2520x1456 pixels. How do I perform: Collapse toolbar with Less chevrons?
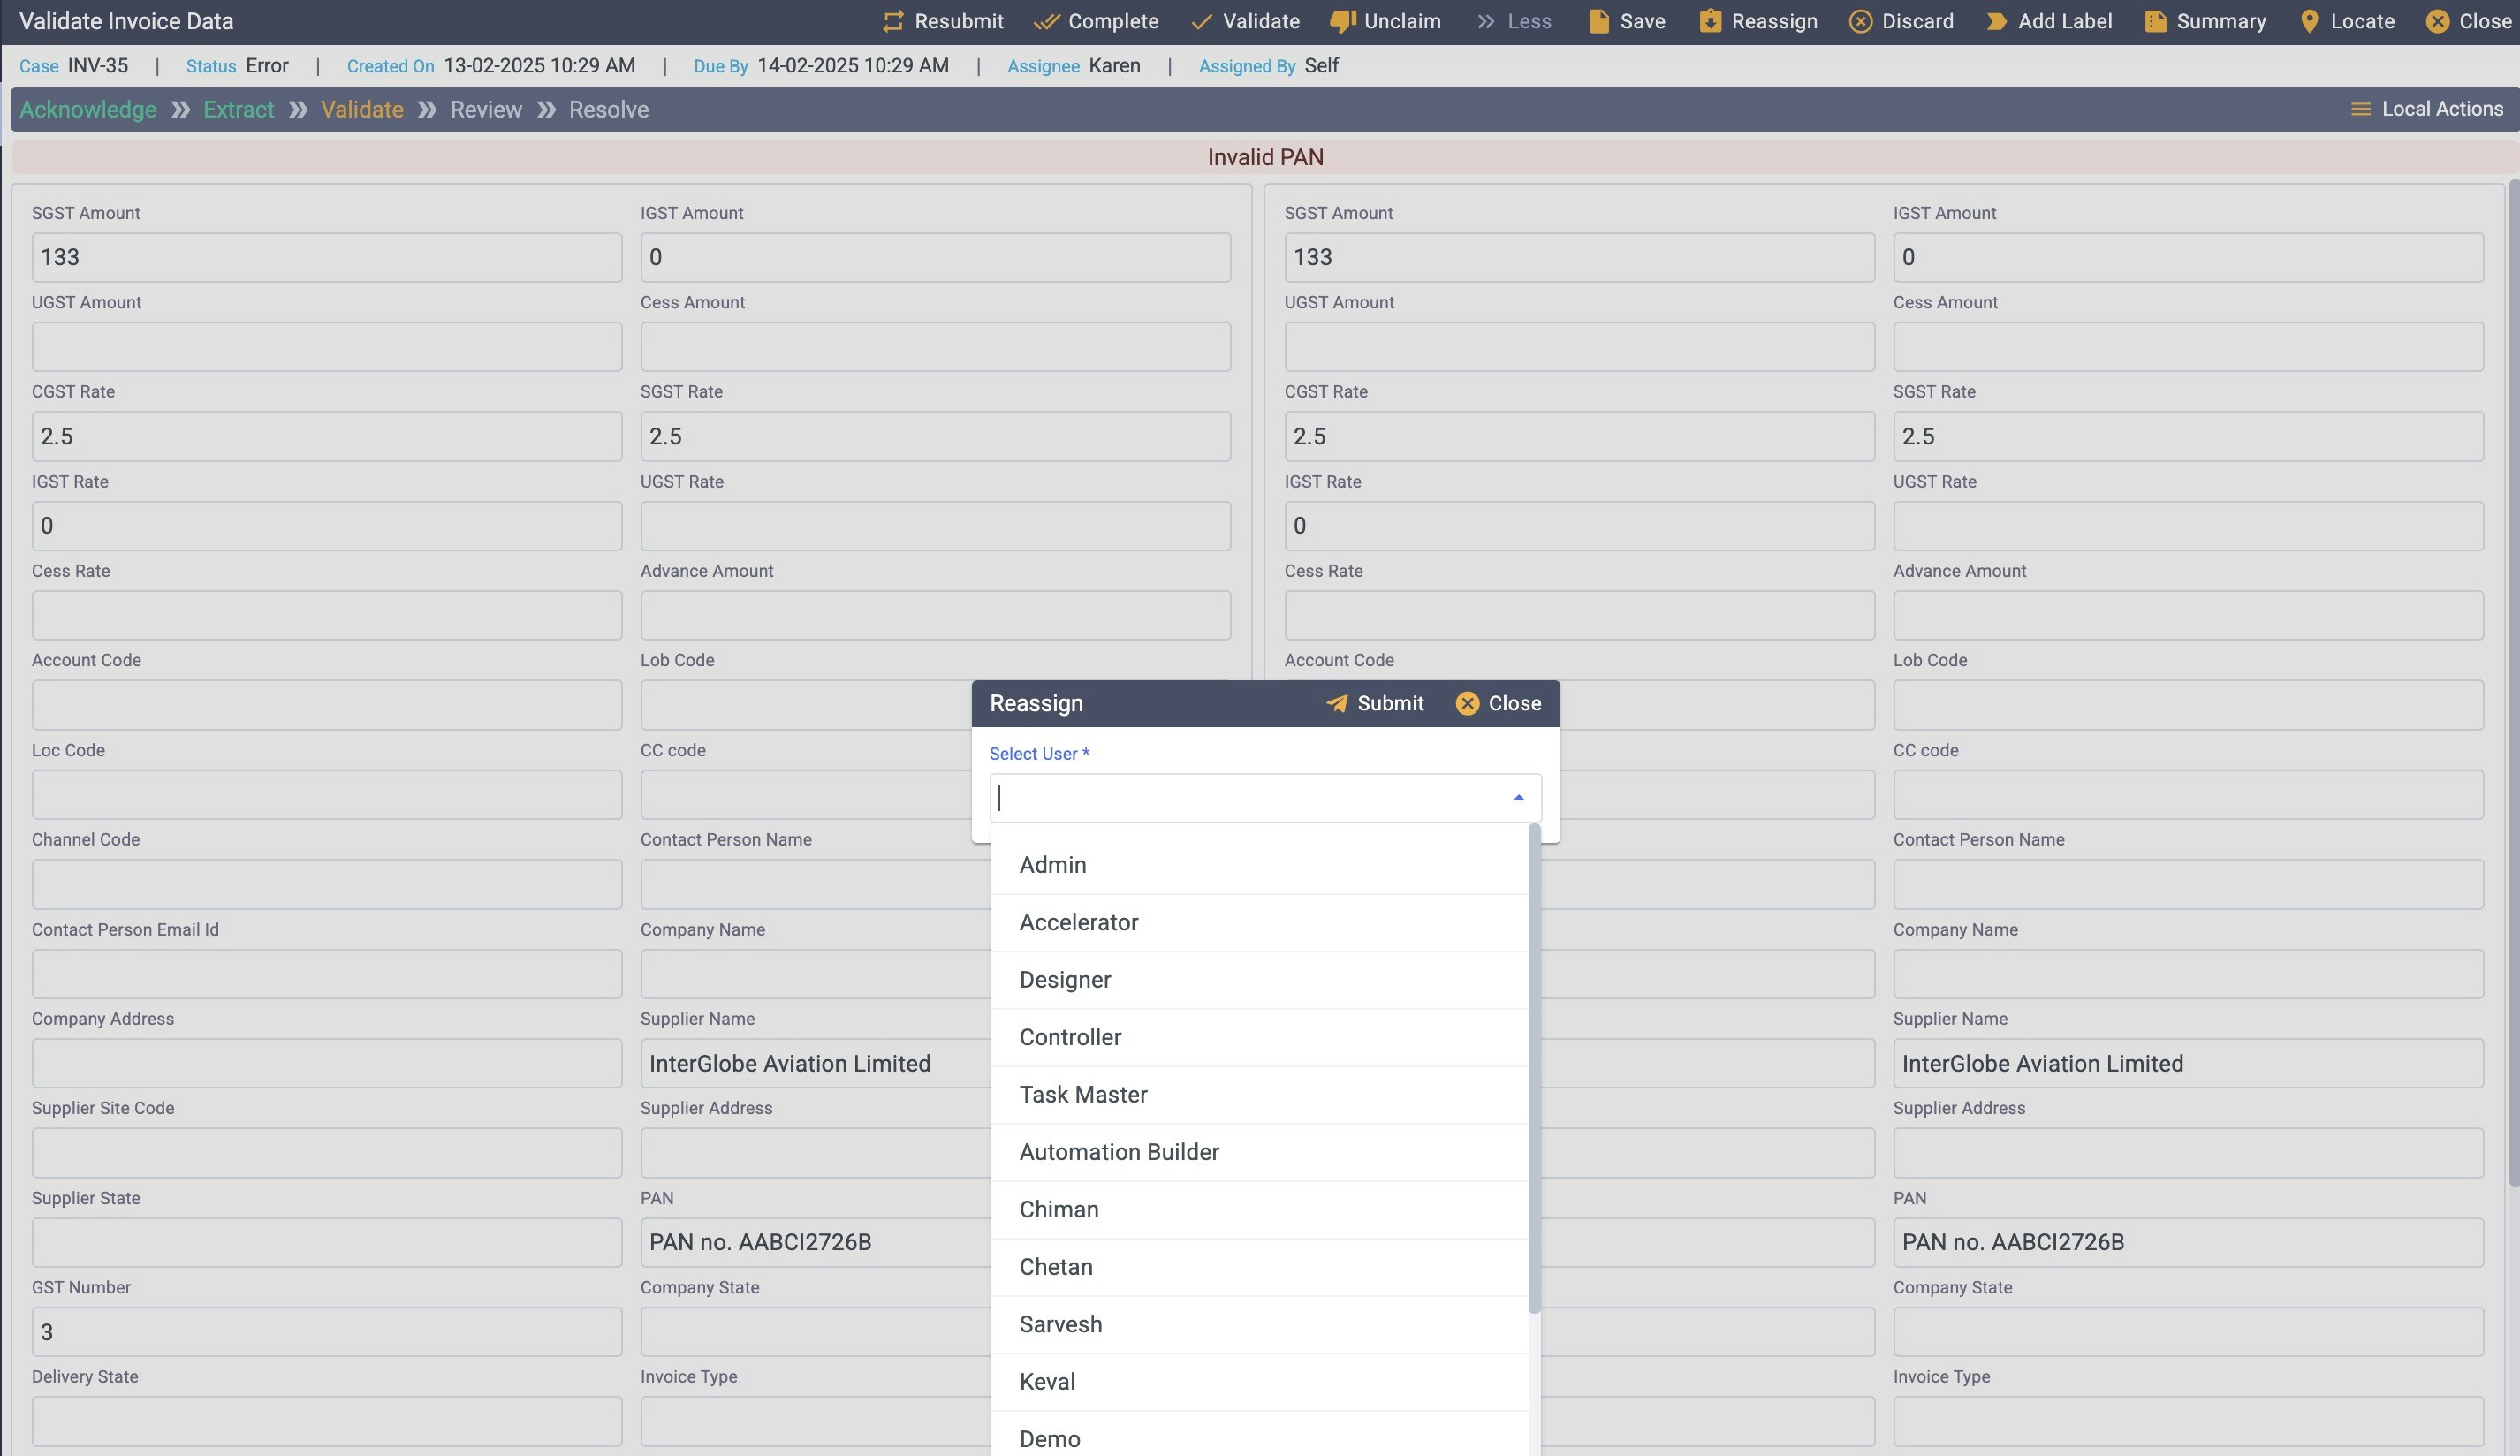[1486, 21]
